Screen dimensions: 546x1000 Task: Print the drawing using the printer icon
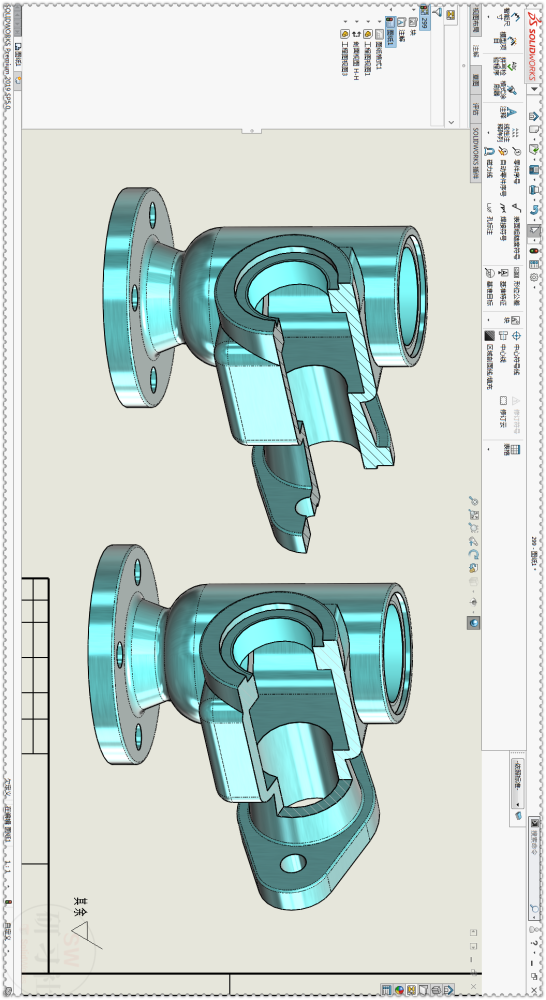coord(535,189)
